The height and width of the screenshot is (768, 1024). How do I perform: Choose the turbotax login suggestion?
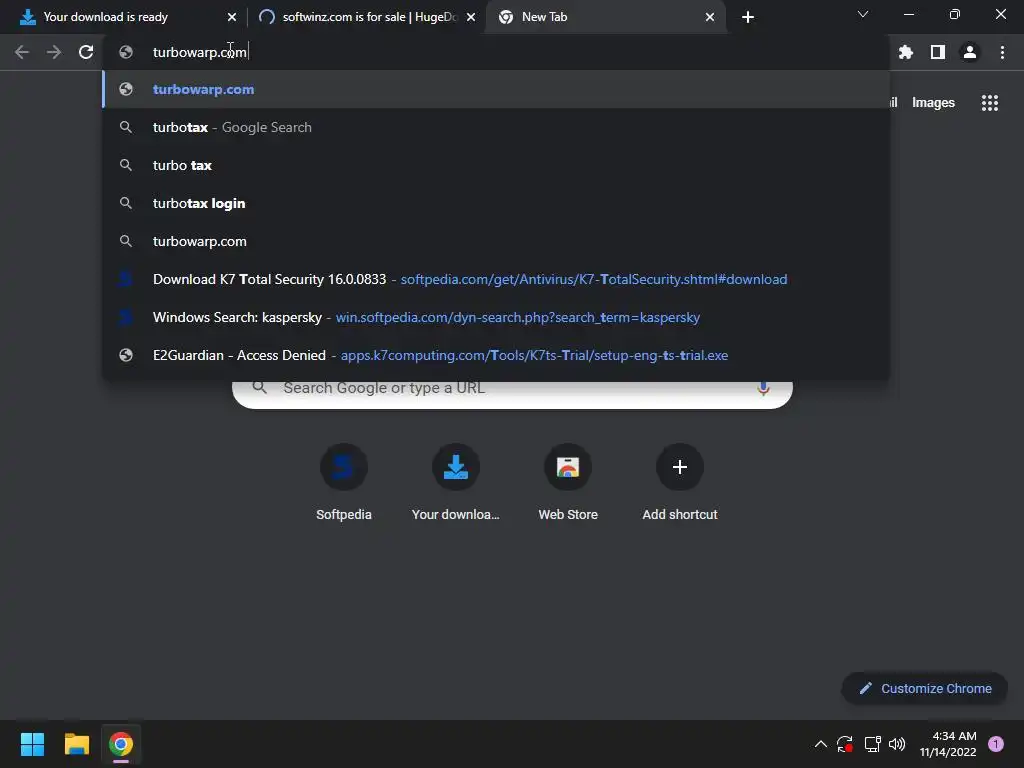pos(496,203)
